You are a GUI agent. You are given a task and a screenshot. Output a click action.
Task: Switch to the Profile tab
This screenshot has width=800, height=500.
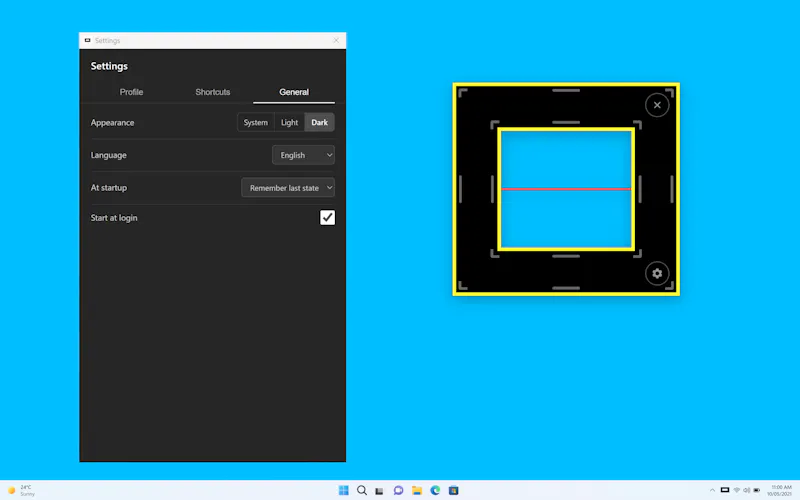[131, 92]
